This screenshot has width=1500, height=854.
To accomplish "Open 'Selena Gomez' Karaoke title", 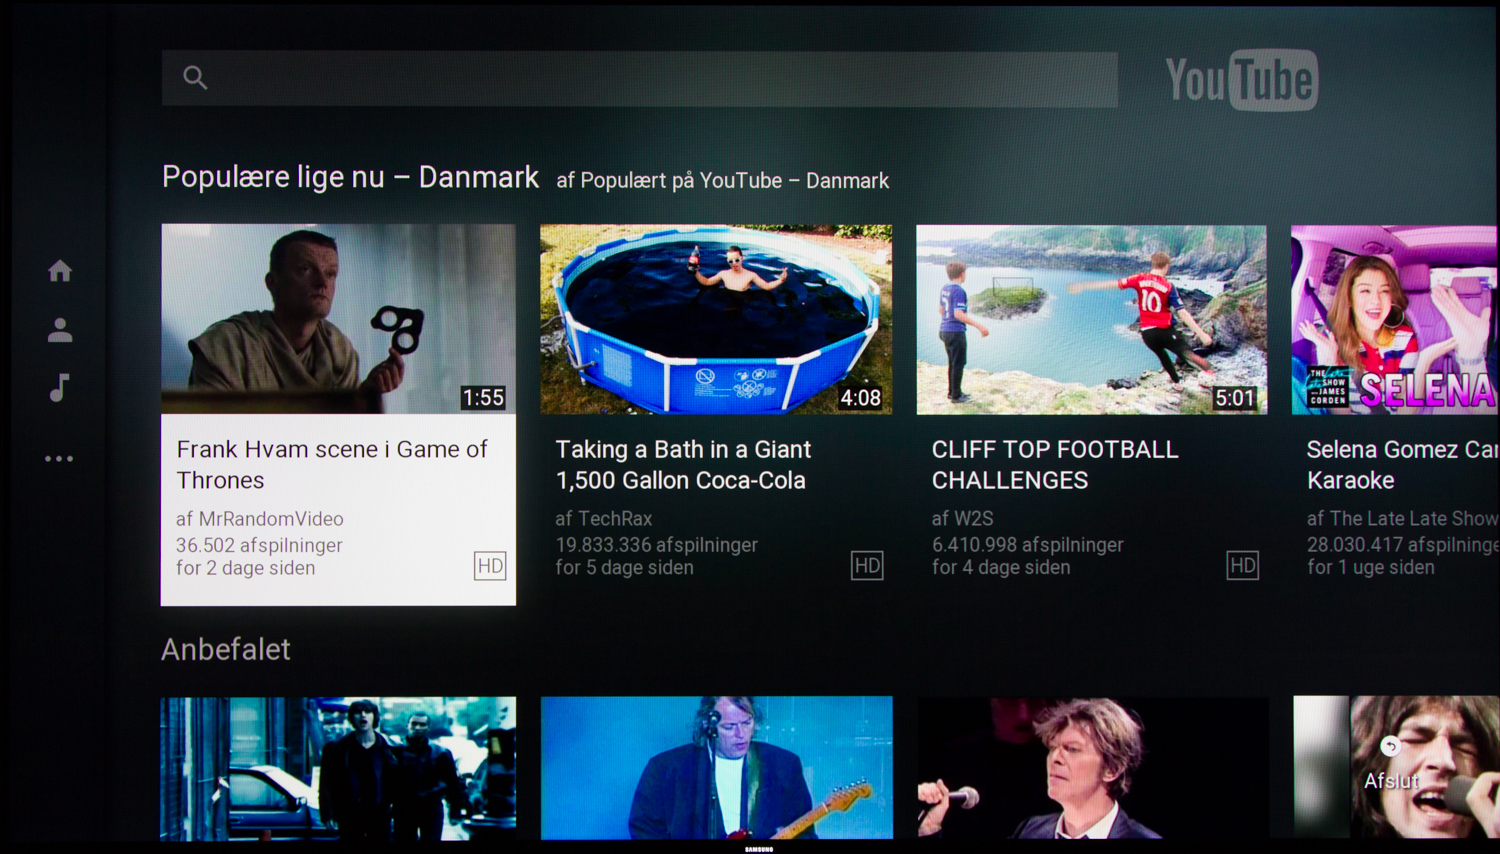I will click(1402, 464).
